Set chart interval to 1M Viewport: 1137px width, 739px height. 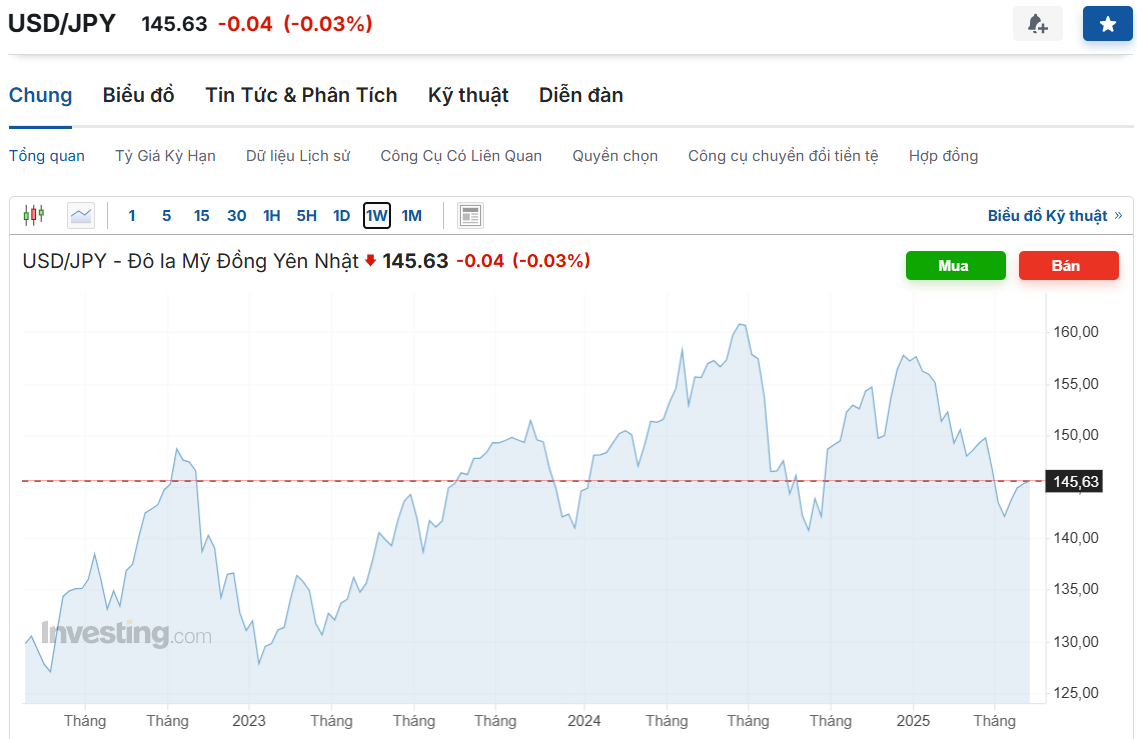coord(412,215)
